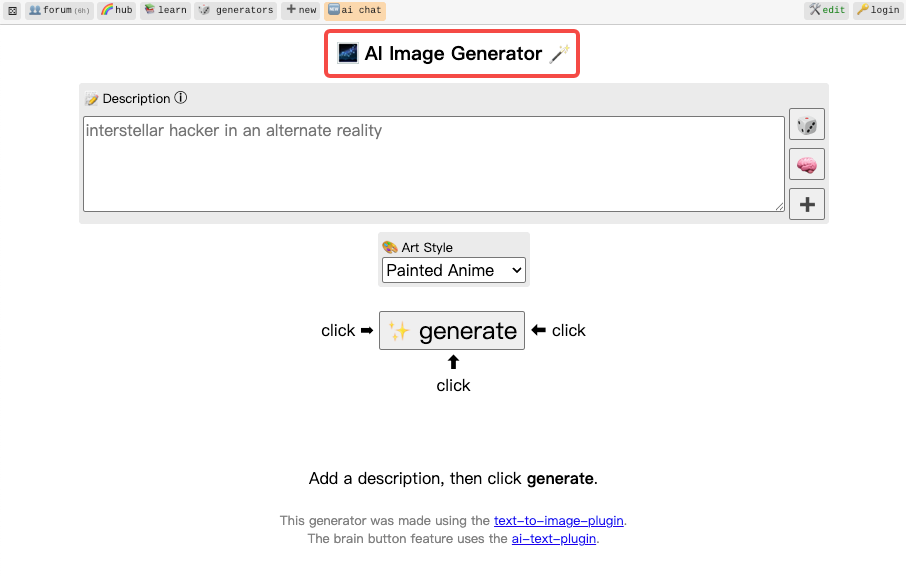Click the magic wand icon in title
This screenshot has height=576, width=906.
pyautogui.click(x=560, y=54)
